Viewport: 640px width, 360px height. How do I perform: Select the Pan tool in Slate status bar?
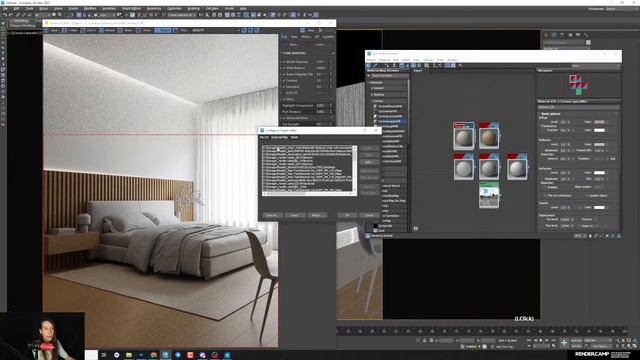tap(590, 236)
